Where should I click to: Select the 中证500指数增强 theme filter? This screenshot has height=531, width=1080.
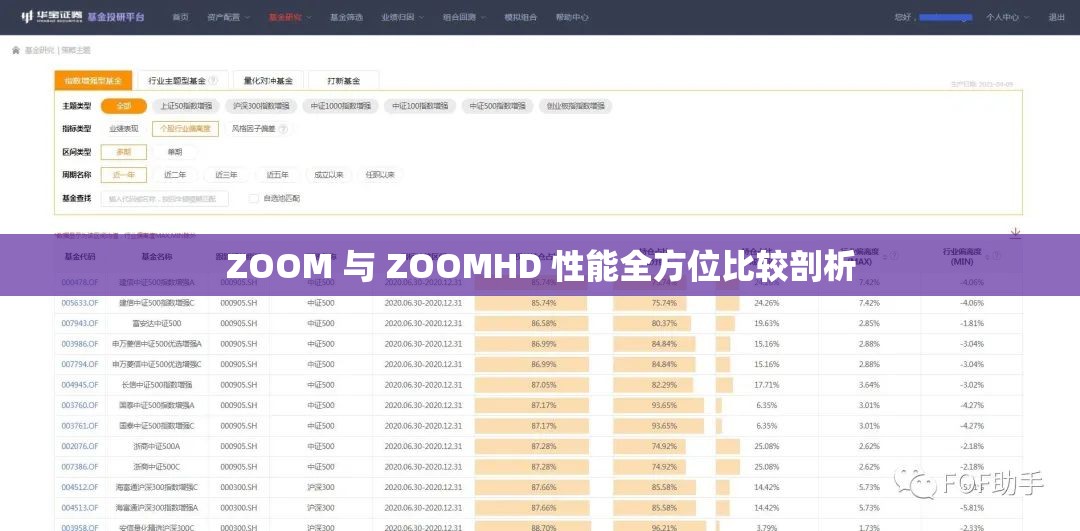pos(497,106)
